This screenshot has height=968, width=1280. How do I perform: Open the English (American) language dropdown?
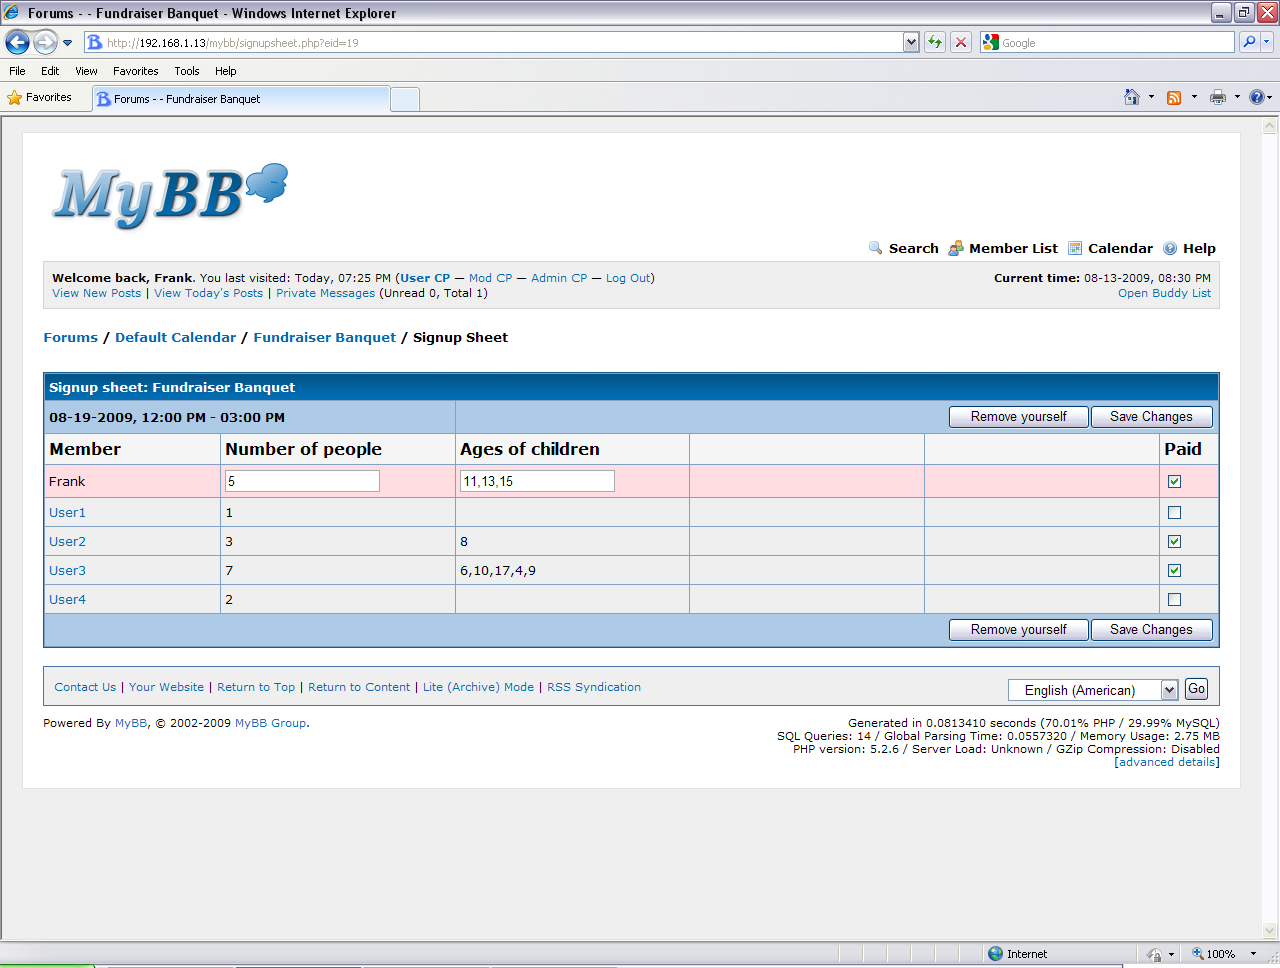pyautogui.click(x=1093, y=690)
